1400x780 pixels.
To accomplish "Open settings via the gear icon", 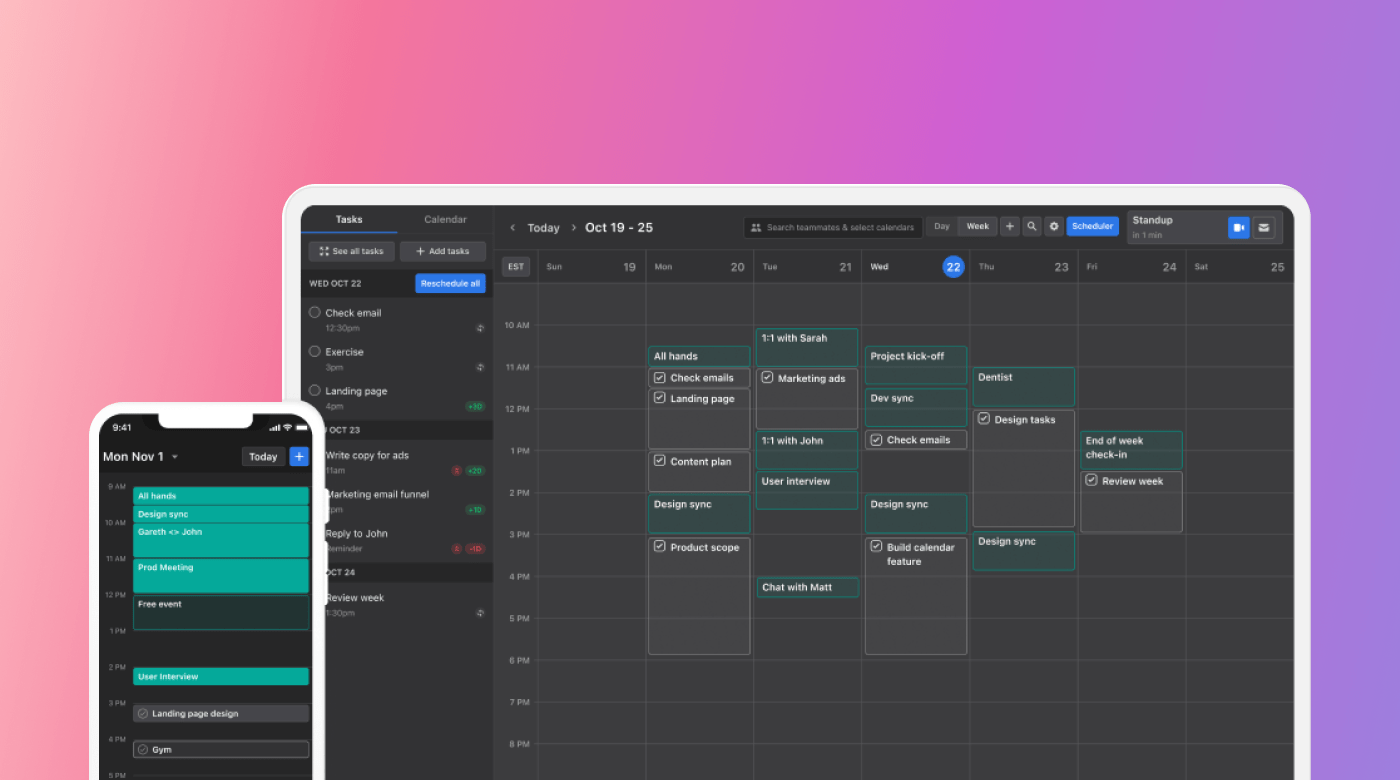I will [1054, 227].
